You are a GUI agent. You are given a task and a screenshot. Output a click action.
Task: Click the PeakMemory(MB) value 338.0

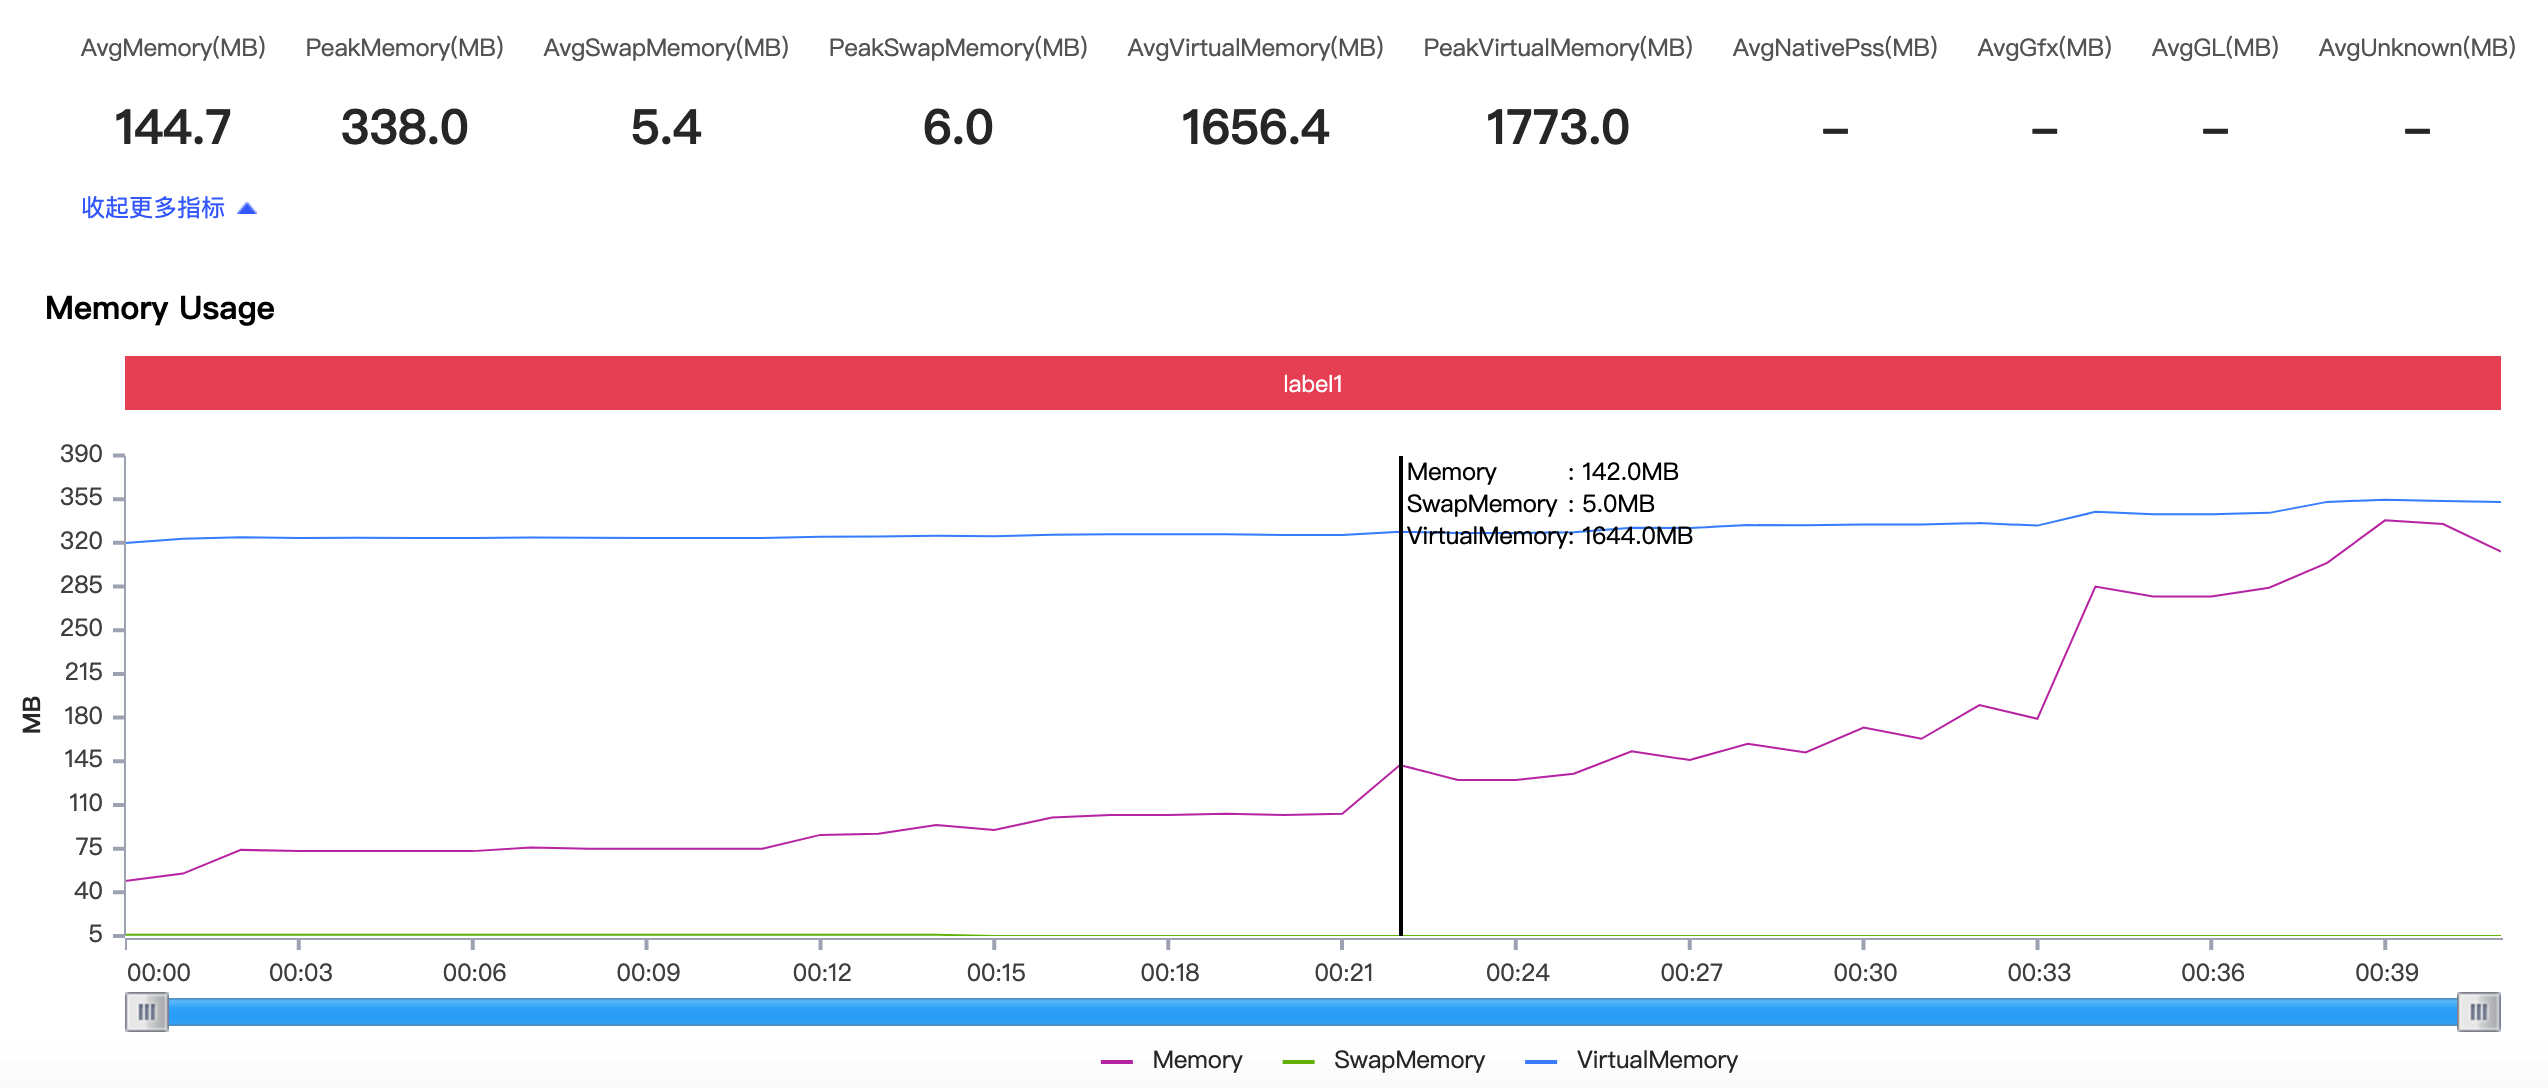pos(404,128)
